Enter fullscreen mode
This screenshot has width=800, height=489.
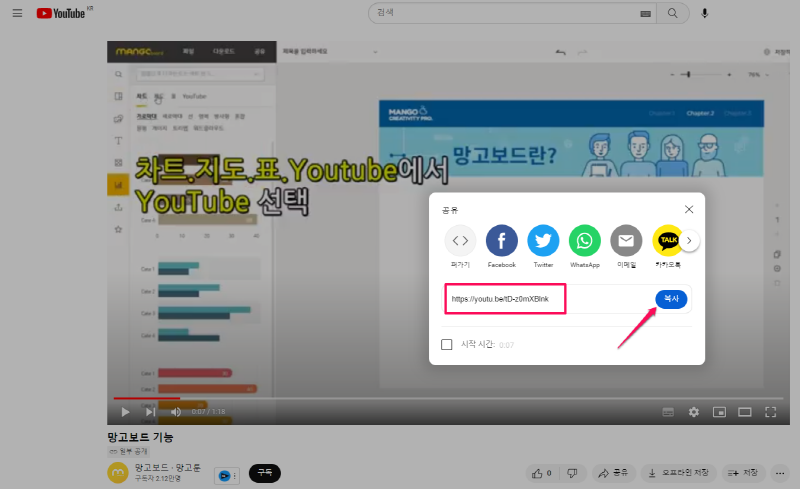(x=770, y=412)
